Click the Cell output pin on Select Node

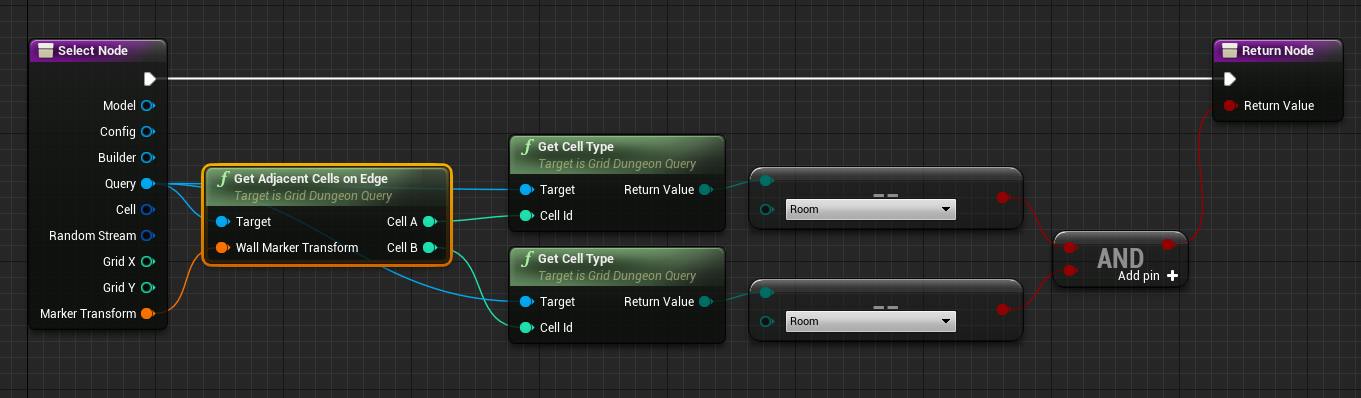coord(147,209)
